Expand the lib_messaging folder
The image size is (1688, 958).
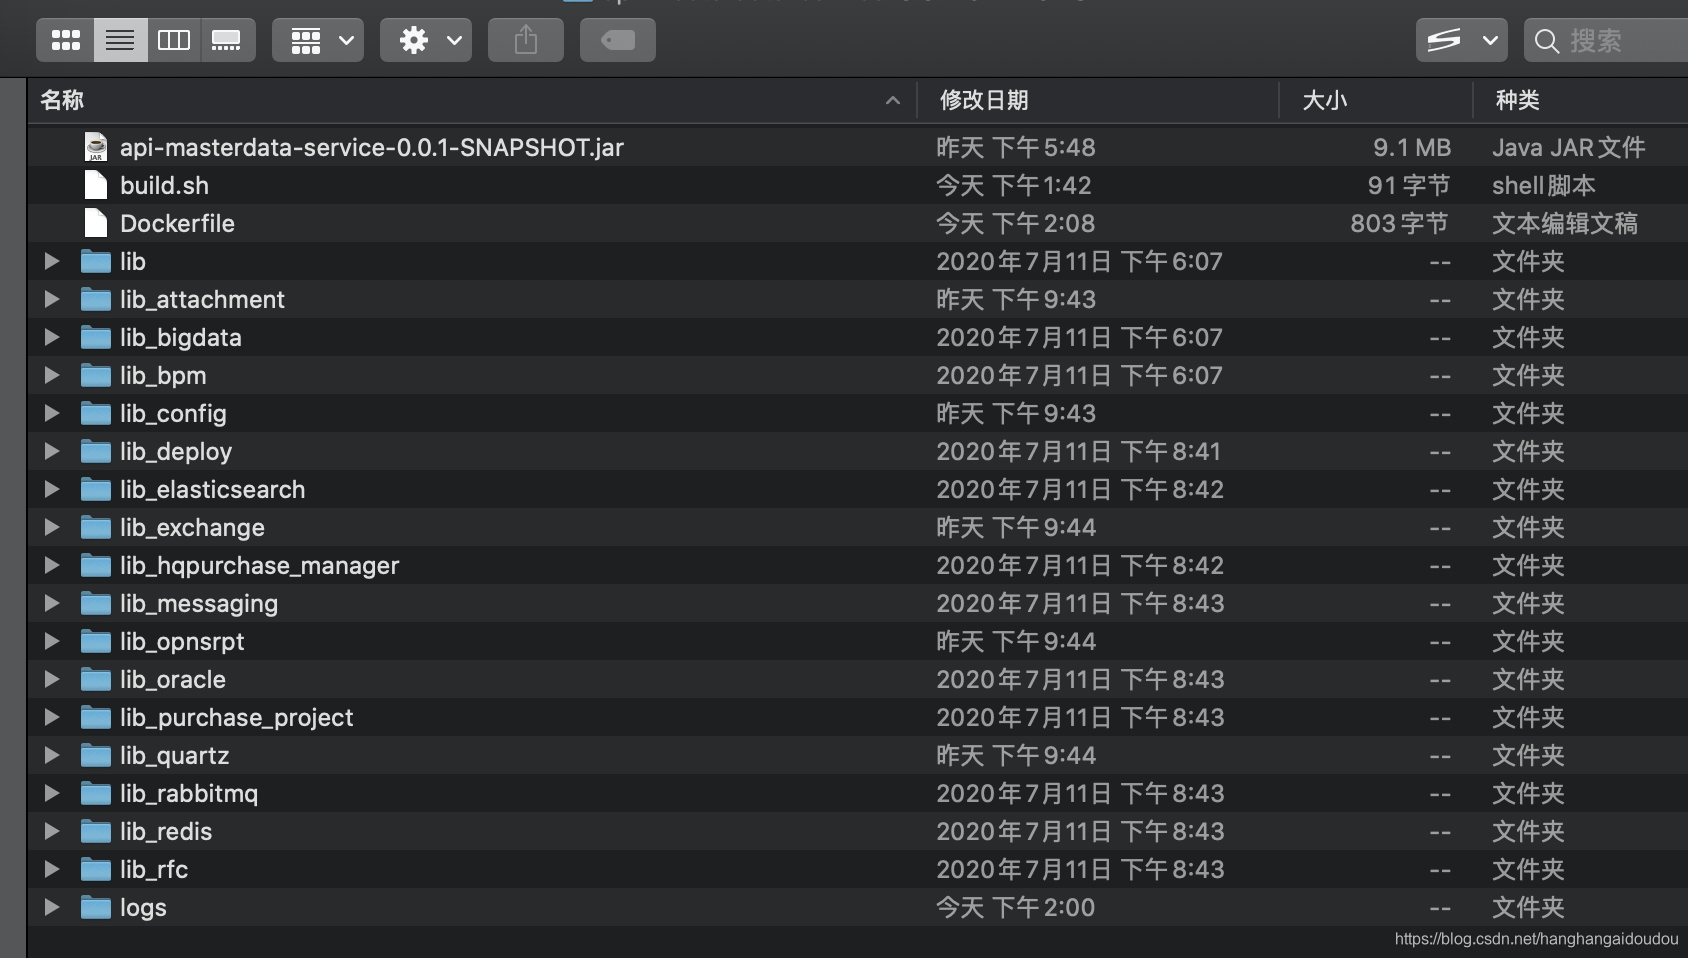[x=52, y=603]
